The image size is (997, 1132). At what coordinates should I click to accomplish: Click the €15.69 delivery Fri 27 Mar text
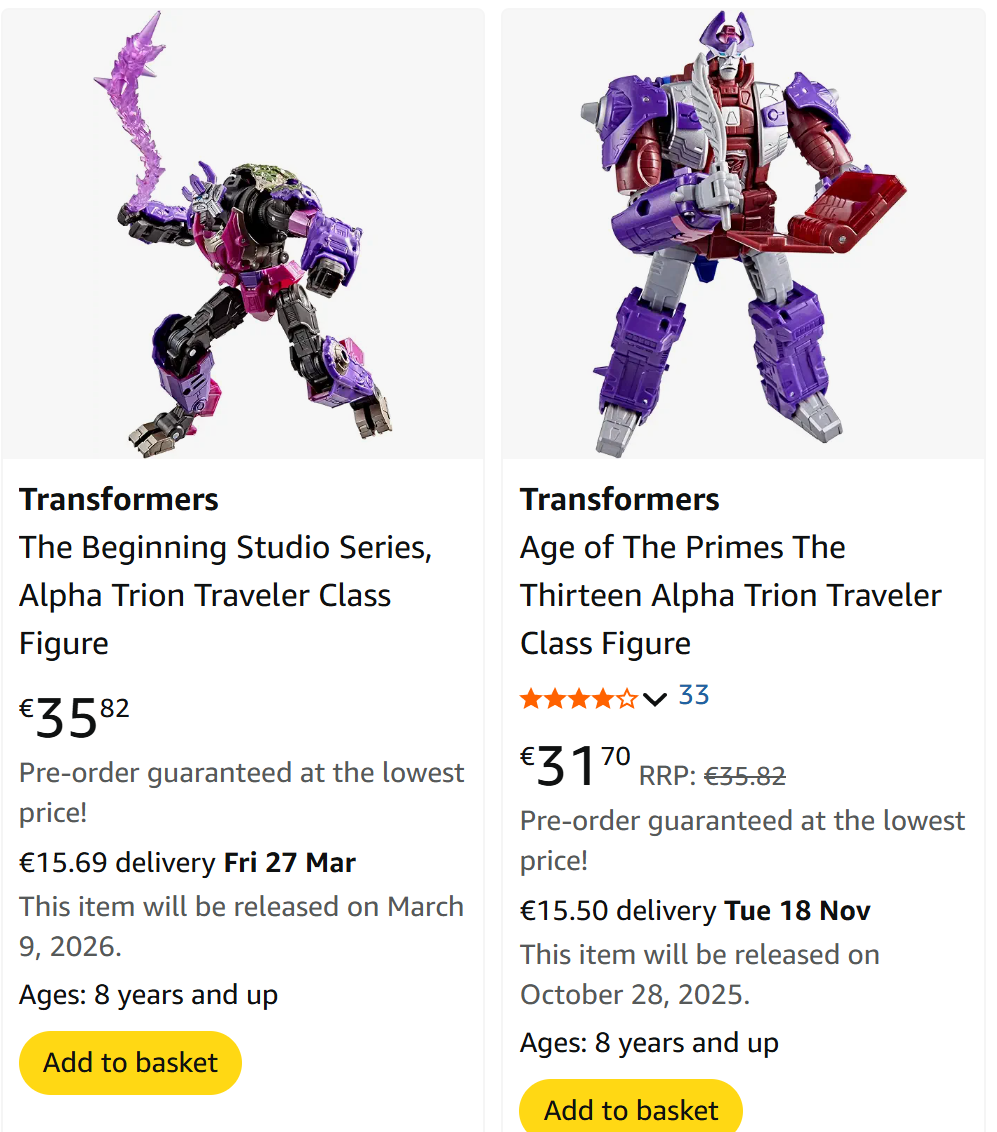click(x=187, y=862)
